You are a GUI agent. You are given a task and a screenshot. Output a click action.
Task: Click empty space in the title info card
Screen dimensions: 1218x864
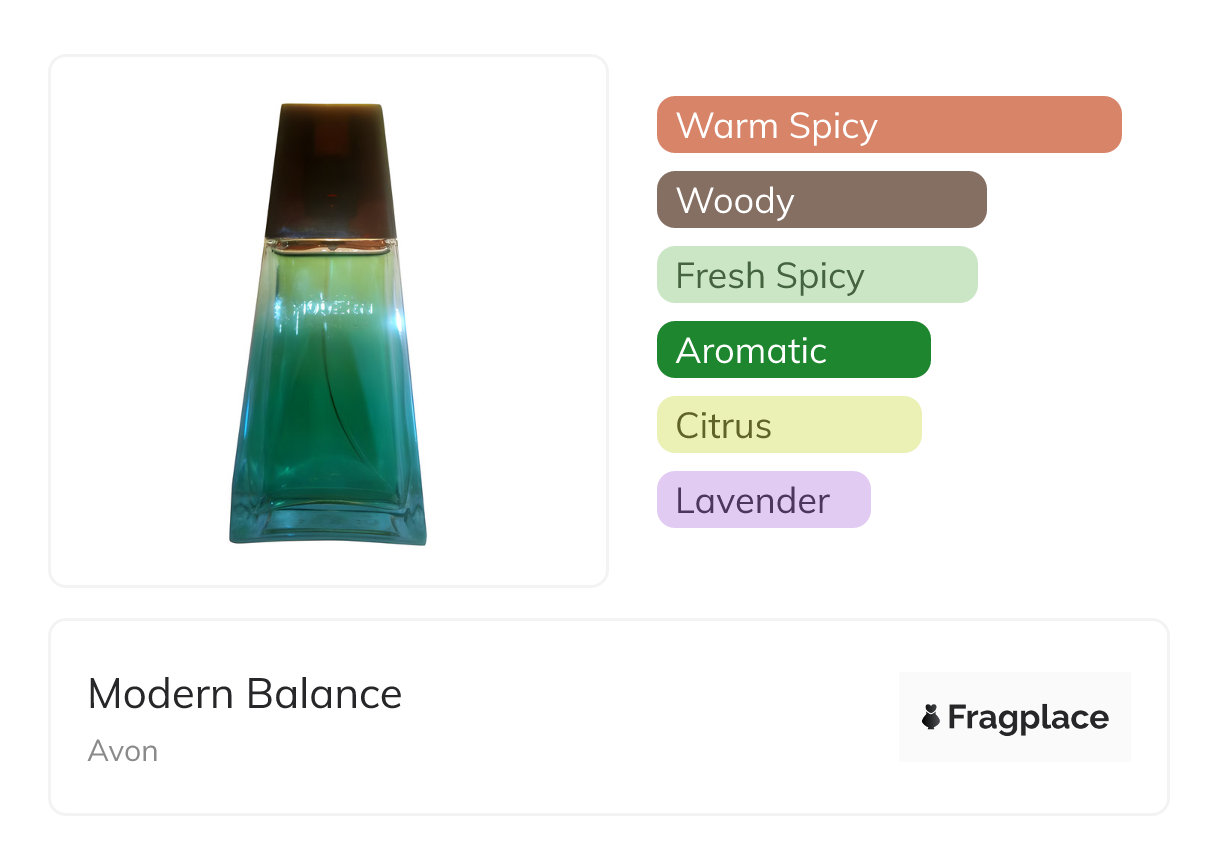click(x=650, y=717)
